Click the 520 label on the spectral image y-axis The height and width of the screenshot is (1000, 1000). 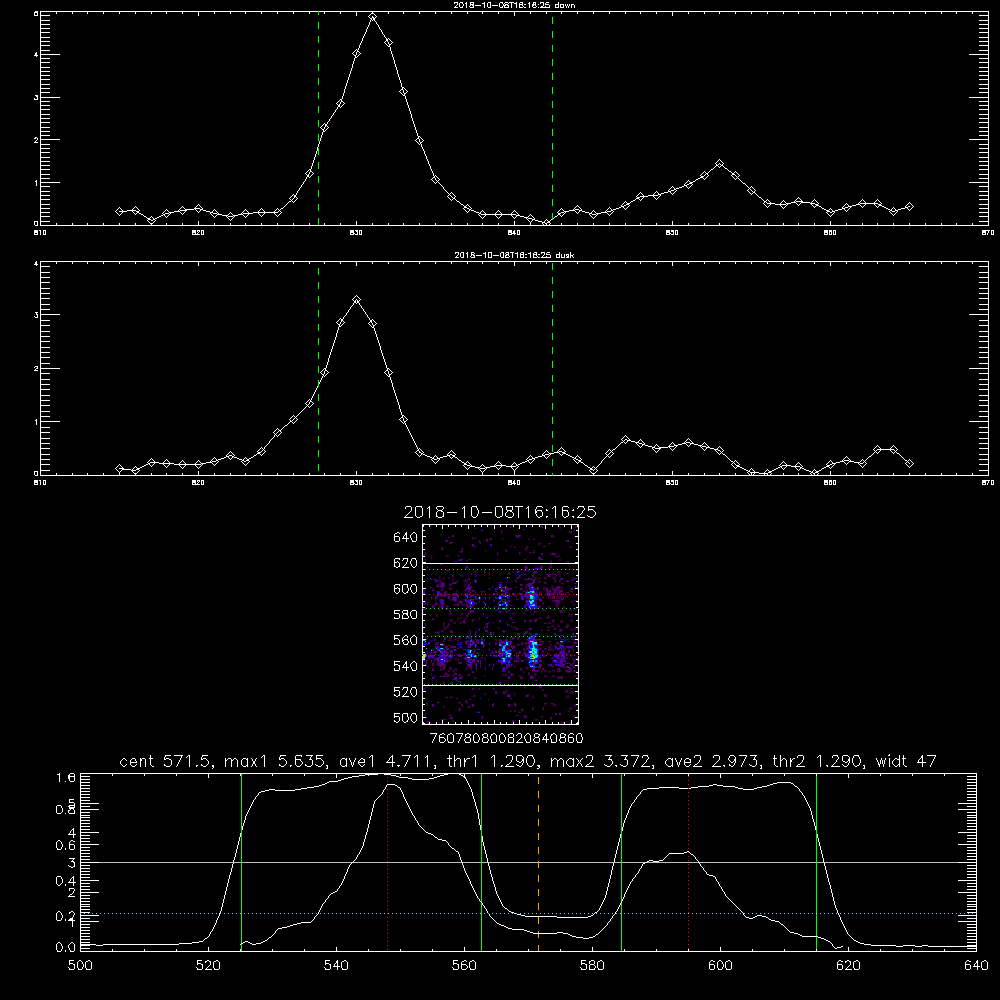405,692
